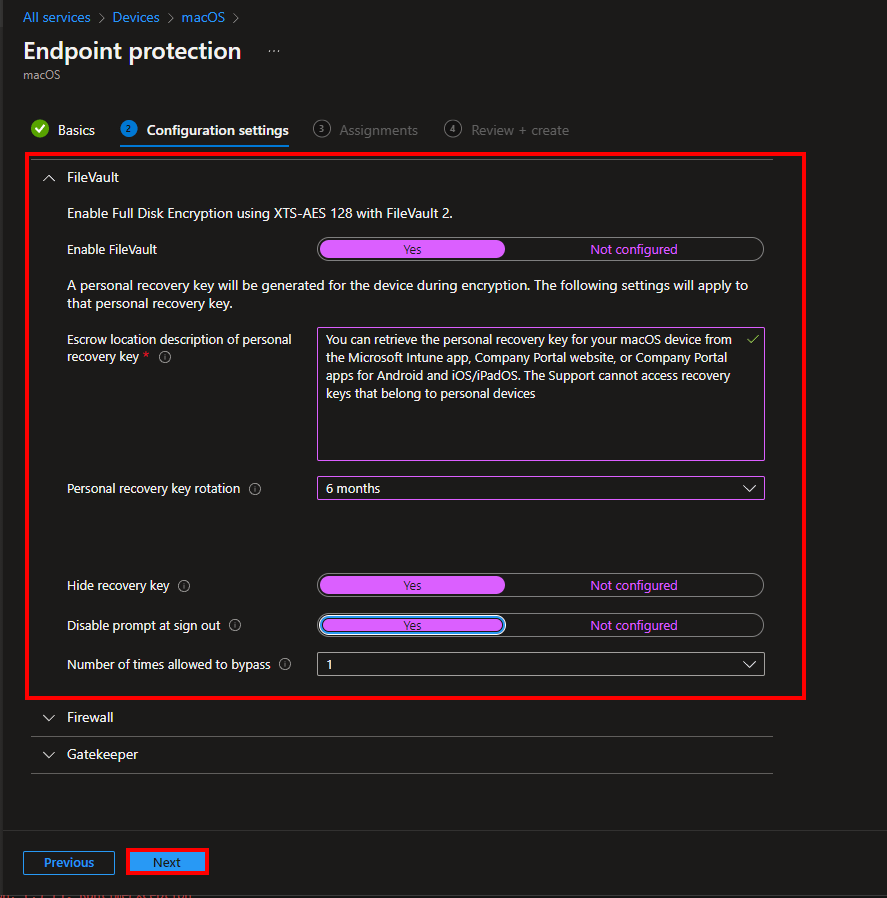Go to the Configuration settings tab
887x898 pixels.
pos(217,130)
